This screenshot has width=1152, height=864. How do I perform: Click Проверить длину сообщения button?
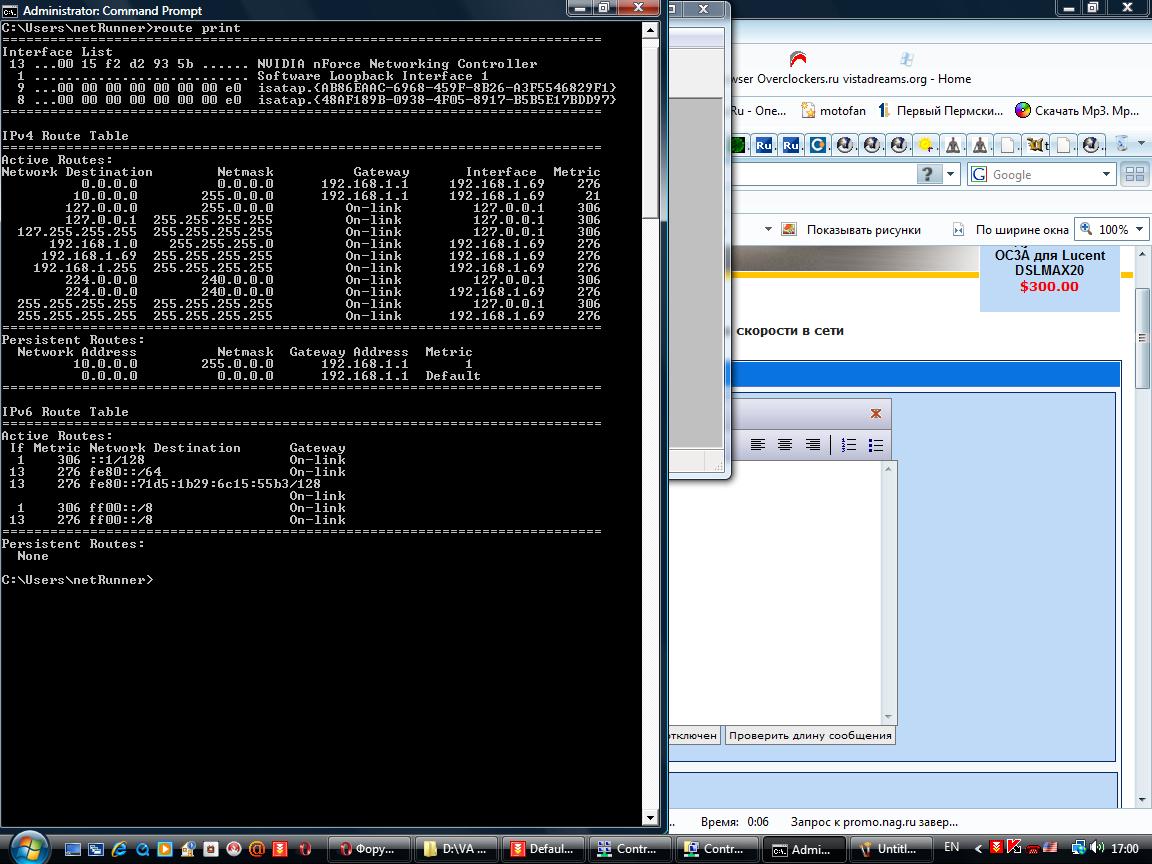pyautogui.click(x=809, y=735)
